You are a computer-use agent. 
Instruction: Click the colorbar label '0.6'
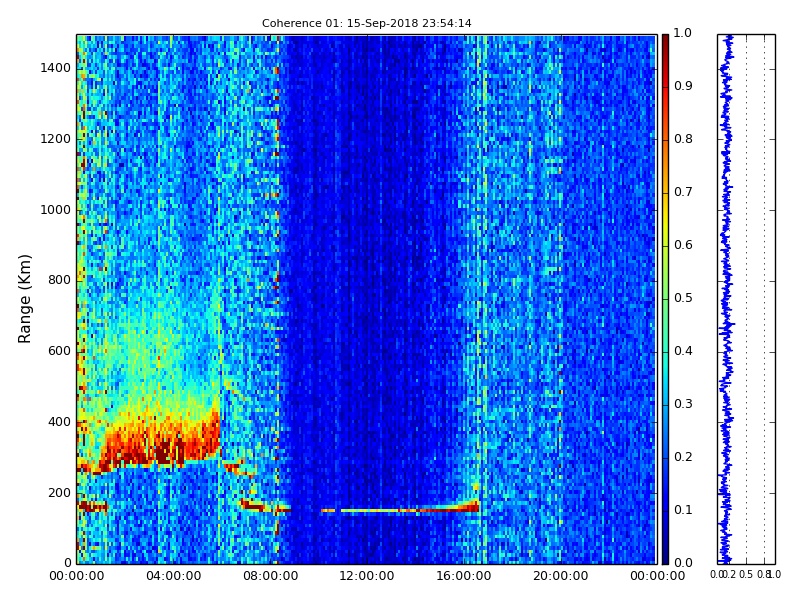(x=683, y=245)
